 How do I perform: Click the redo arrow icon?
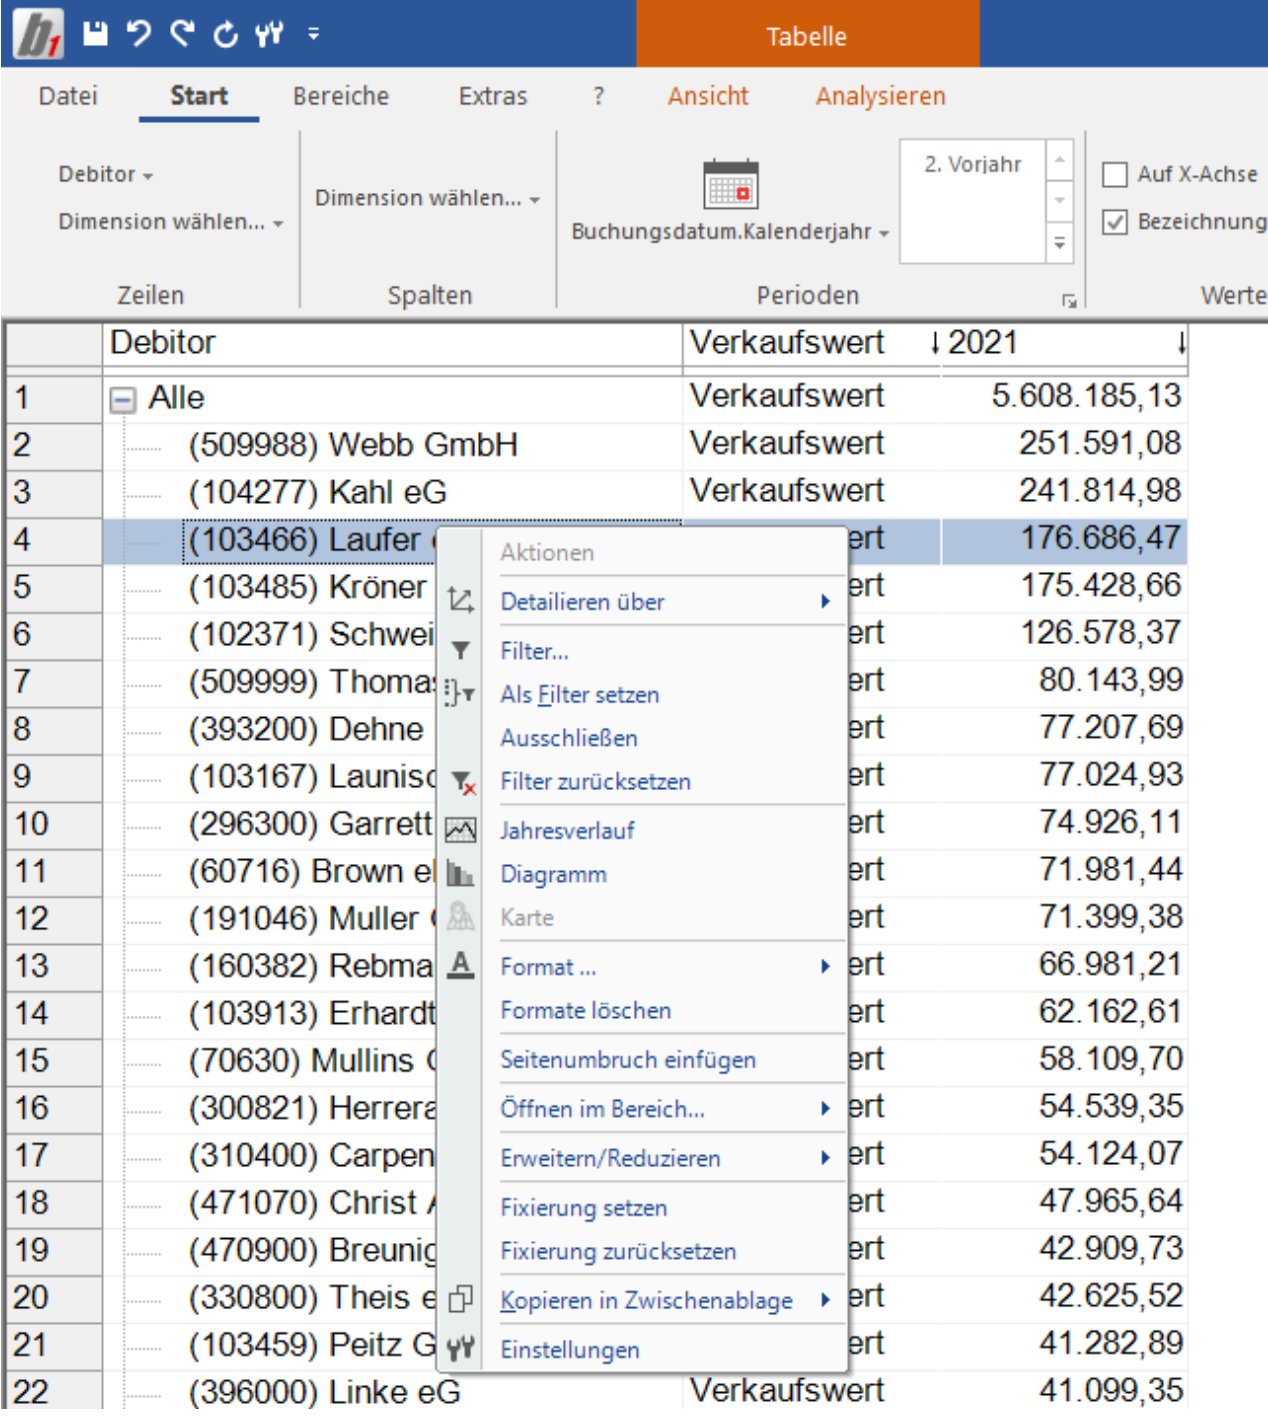(x=182, y=34)
